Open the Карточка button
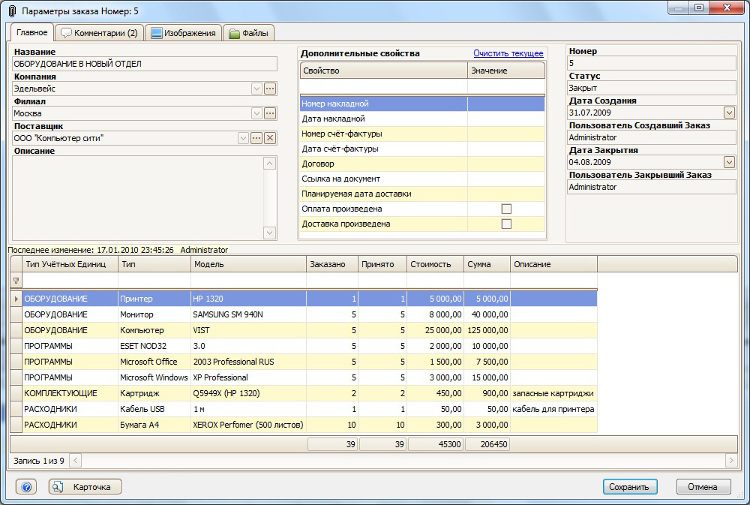The image size is (750, 505). click(x=85, y=487)
